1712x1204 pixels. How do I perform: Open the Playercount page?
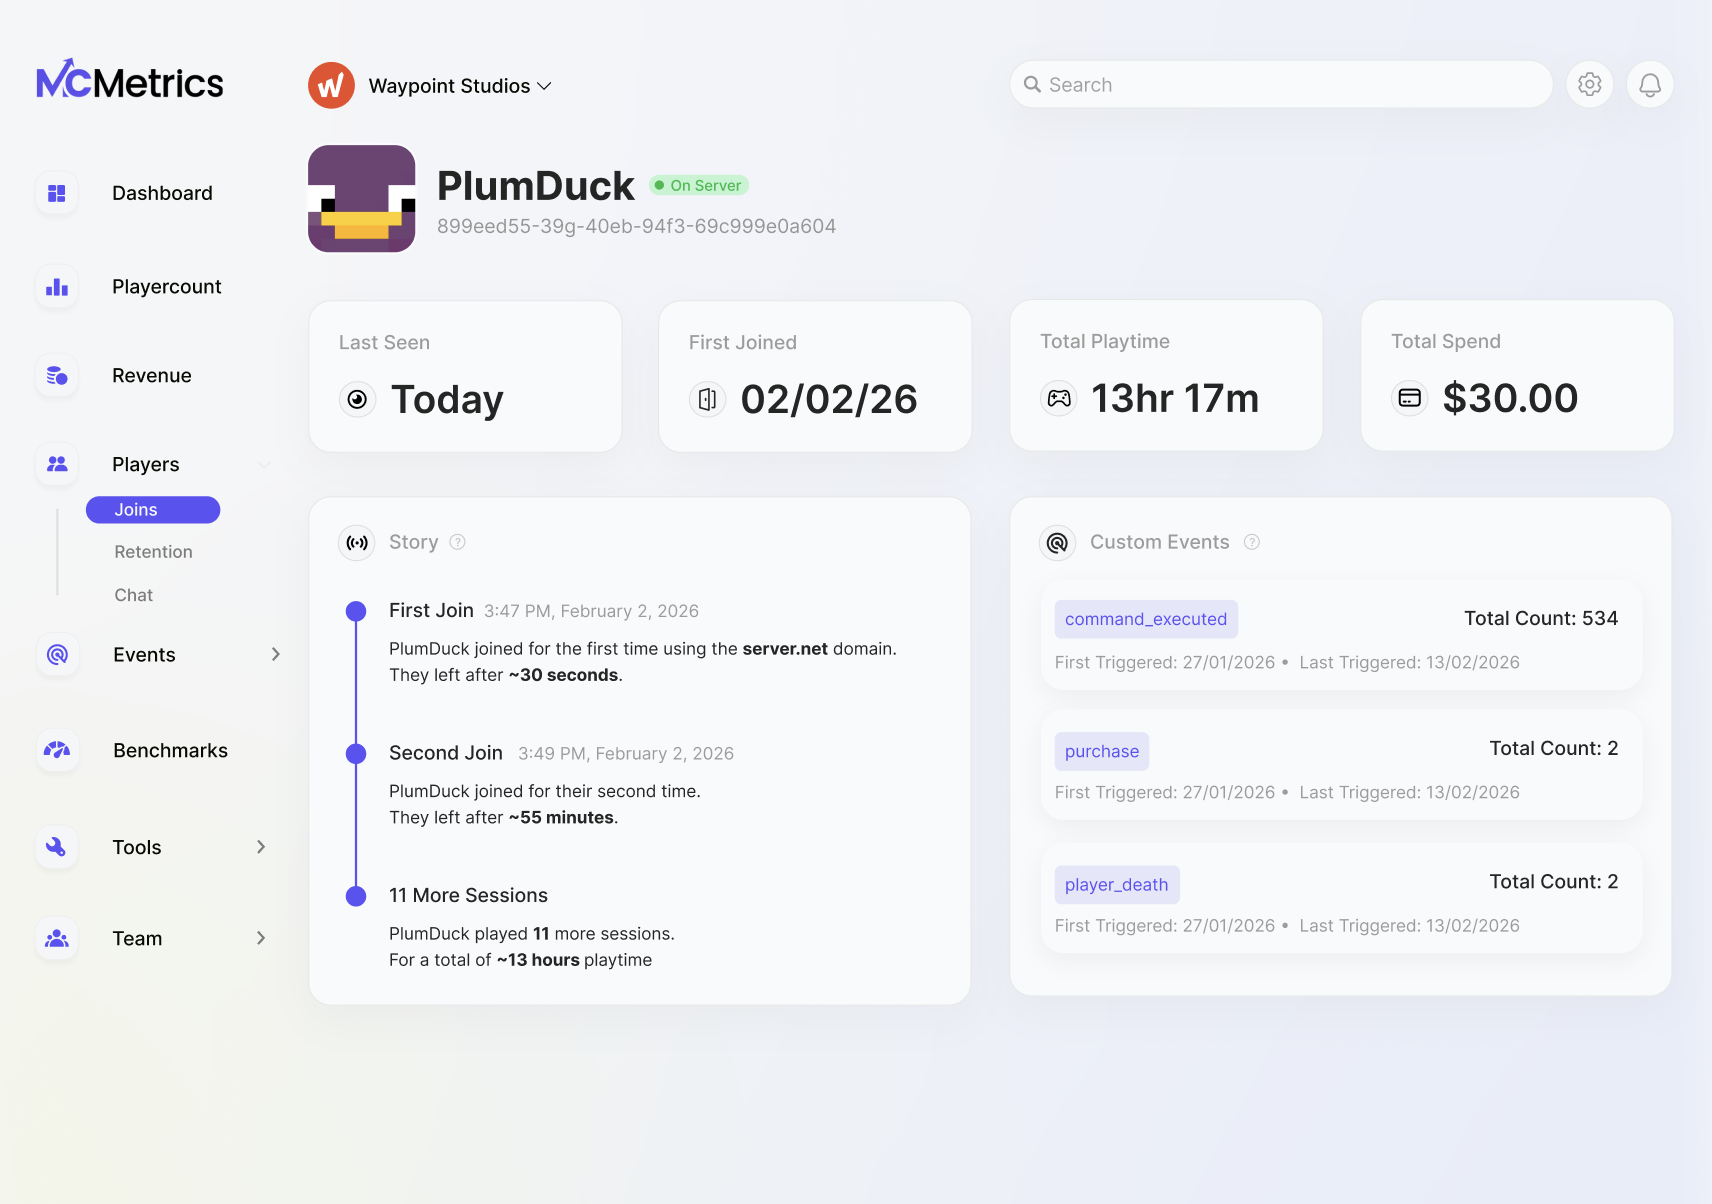click(167, 287)
